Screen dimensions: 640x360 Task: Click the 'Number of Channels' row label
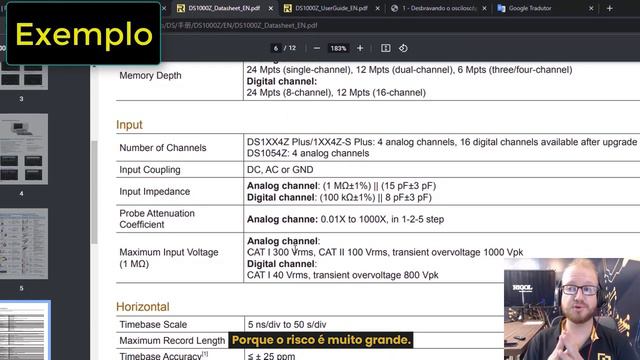[163, 148]
